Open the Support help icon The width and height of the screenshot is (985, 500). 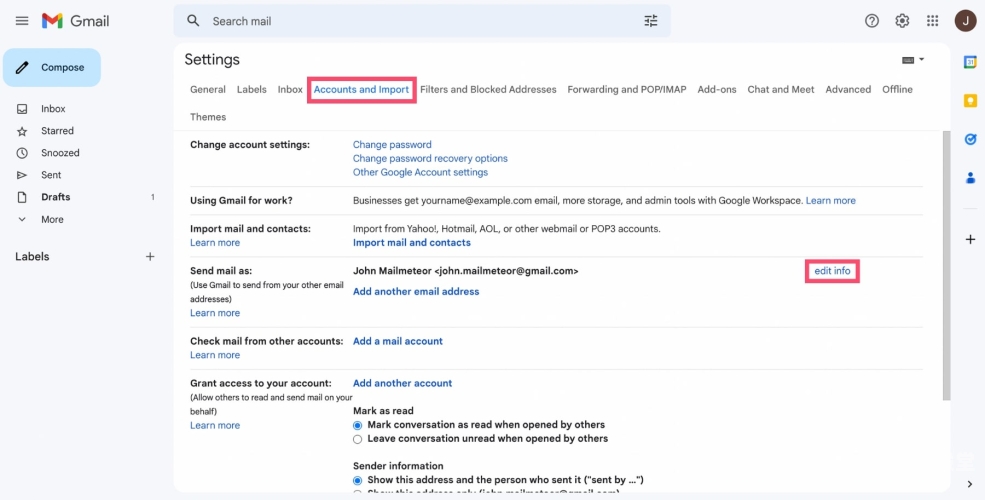[872, 21]
